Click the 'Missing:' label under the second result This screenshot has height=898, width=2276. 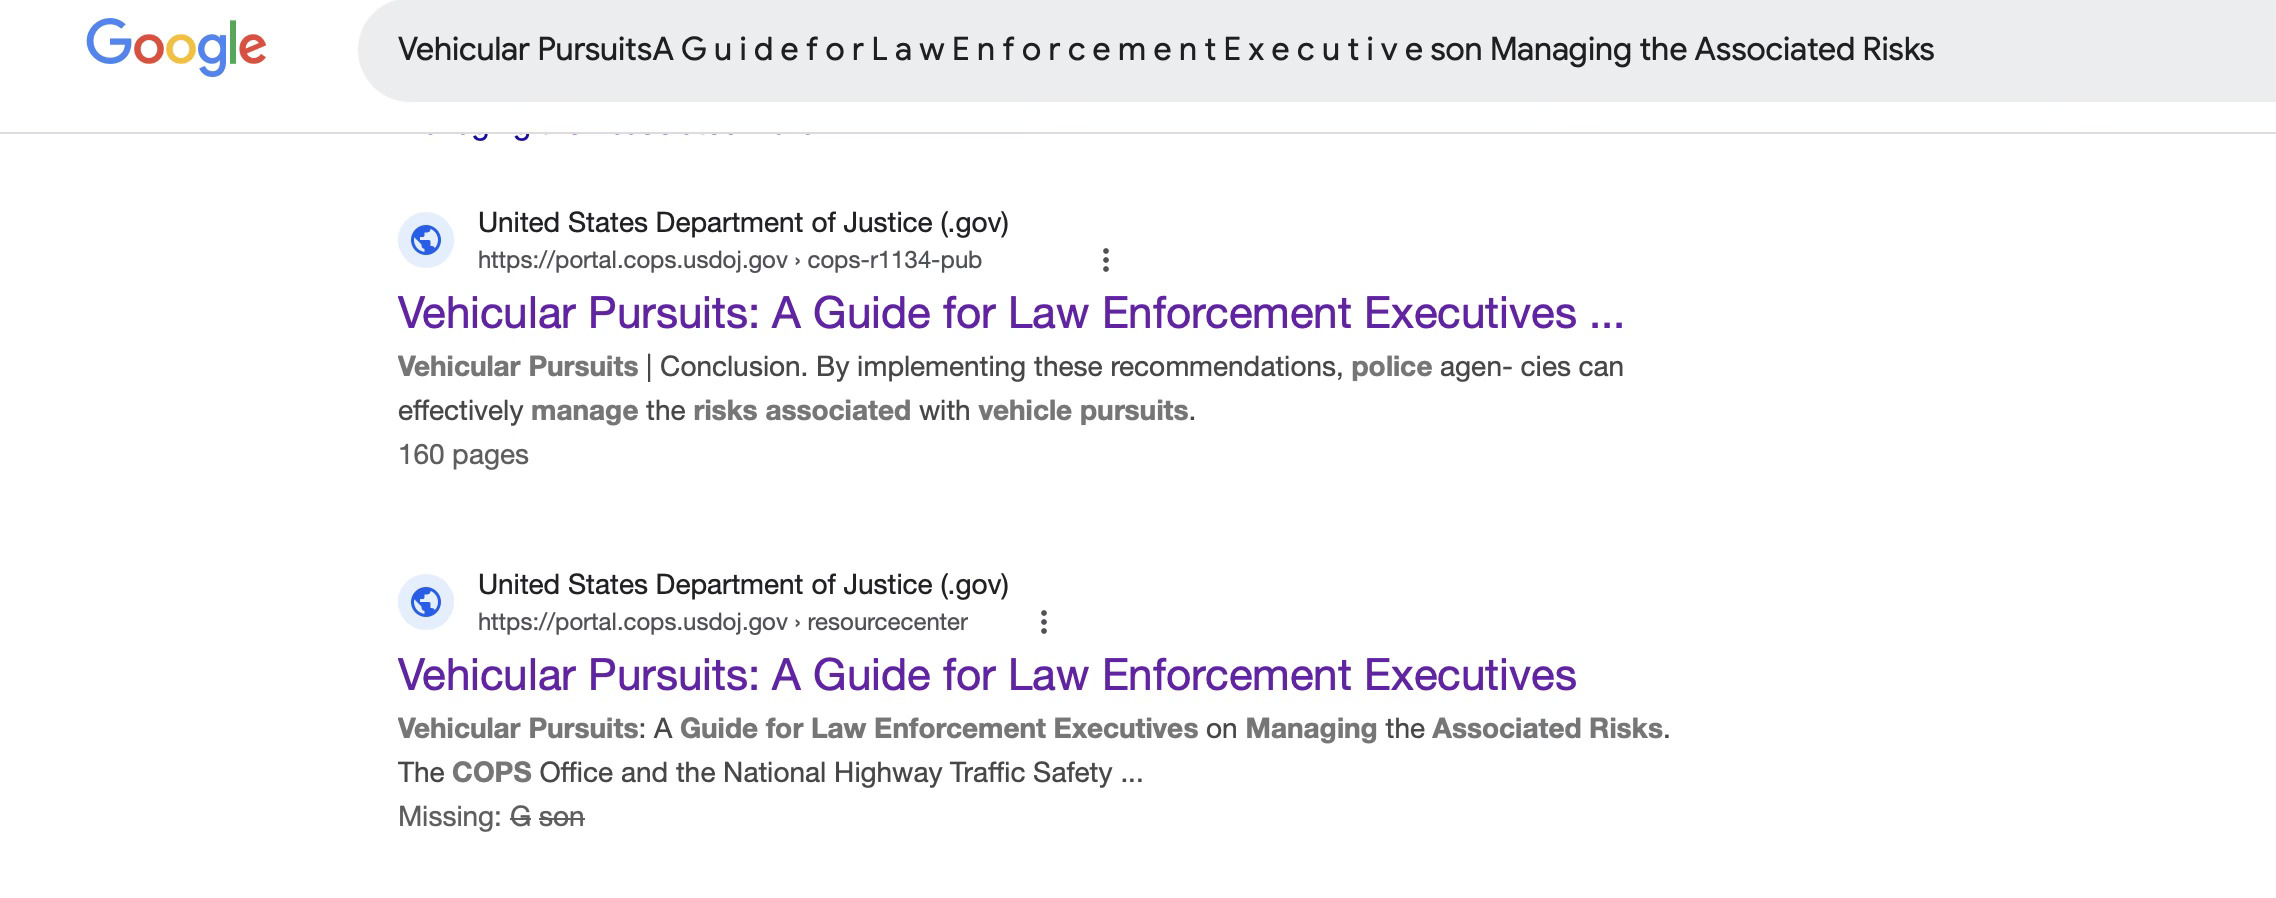coord(450,817)
